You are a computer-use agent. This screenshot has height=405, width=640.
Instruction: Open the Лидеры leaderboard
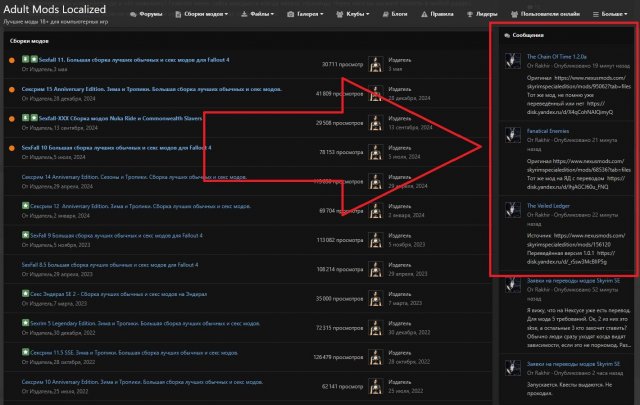(500, 15)
